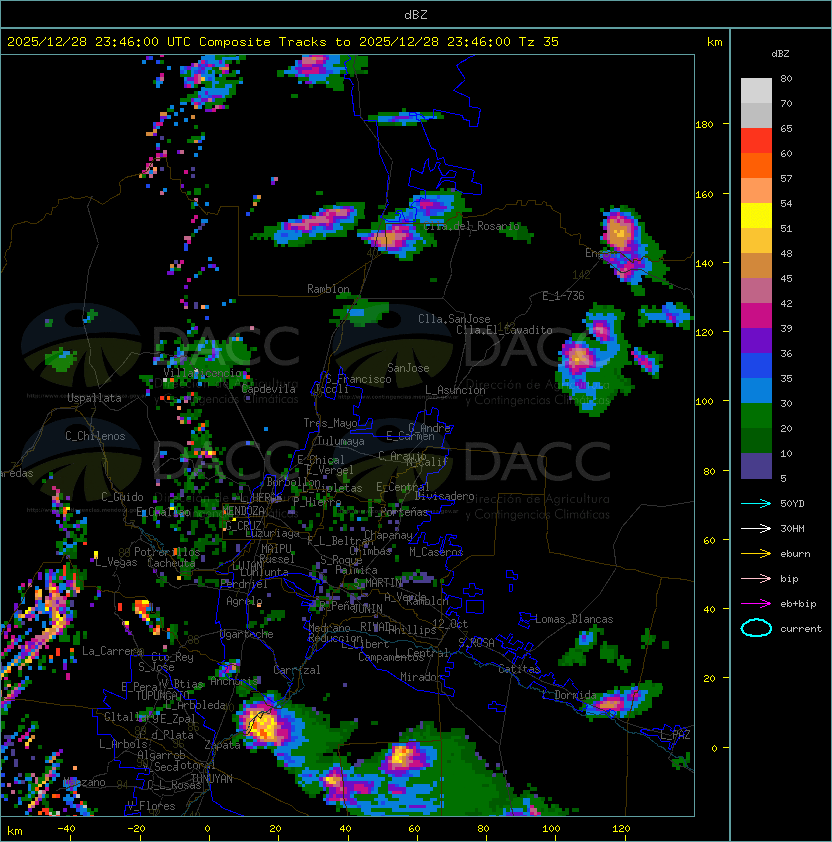Choose the dark green 10-20 dBZ swatch
This screenshot has width=832, height=842.
[x=756, y=441]
